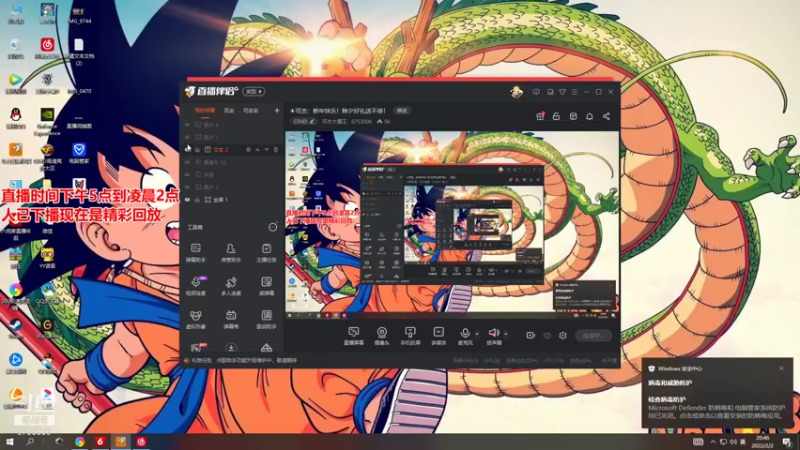Open QQ penguin desktop icon

[x=16, y=118]
